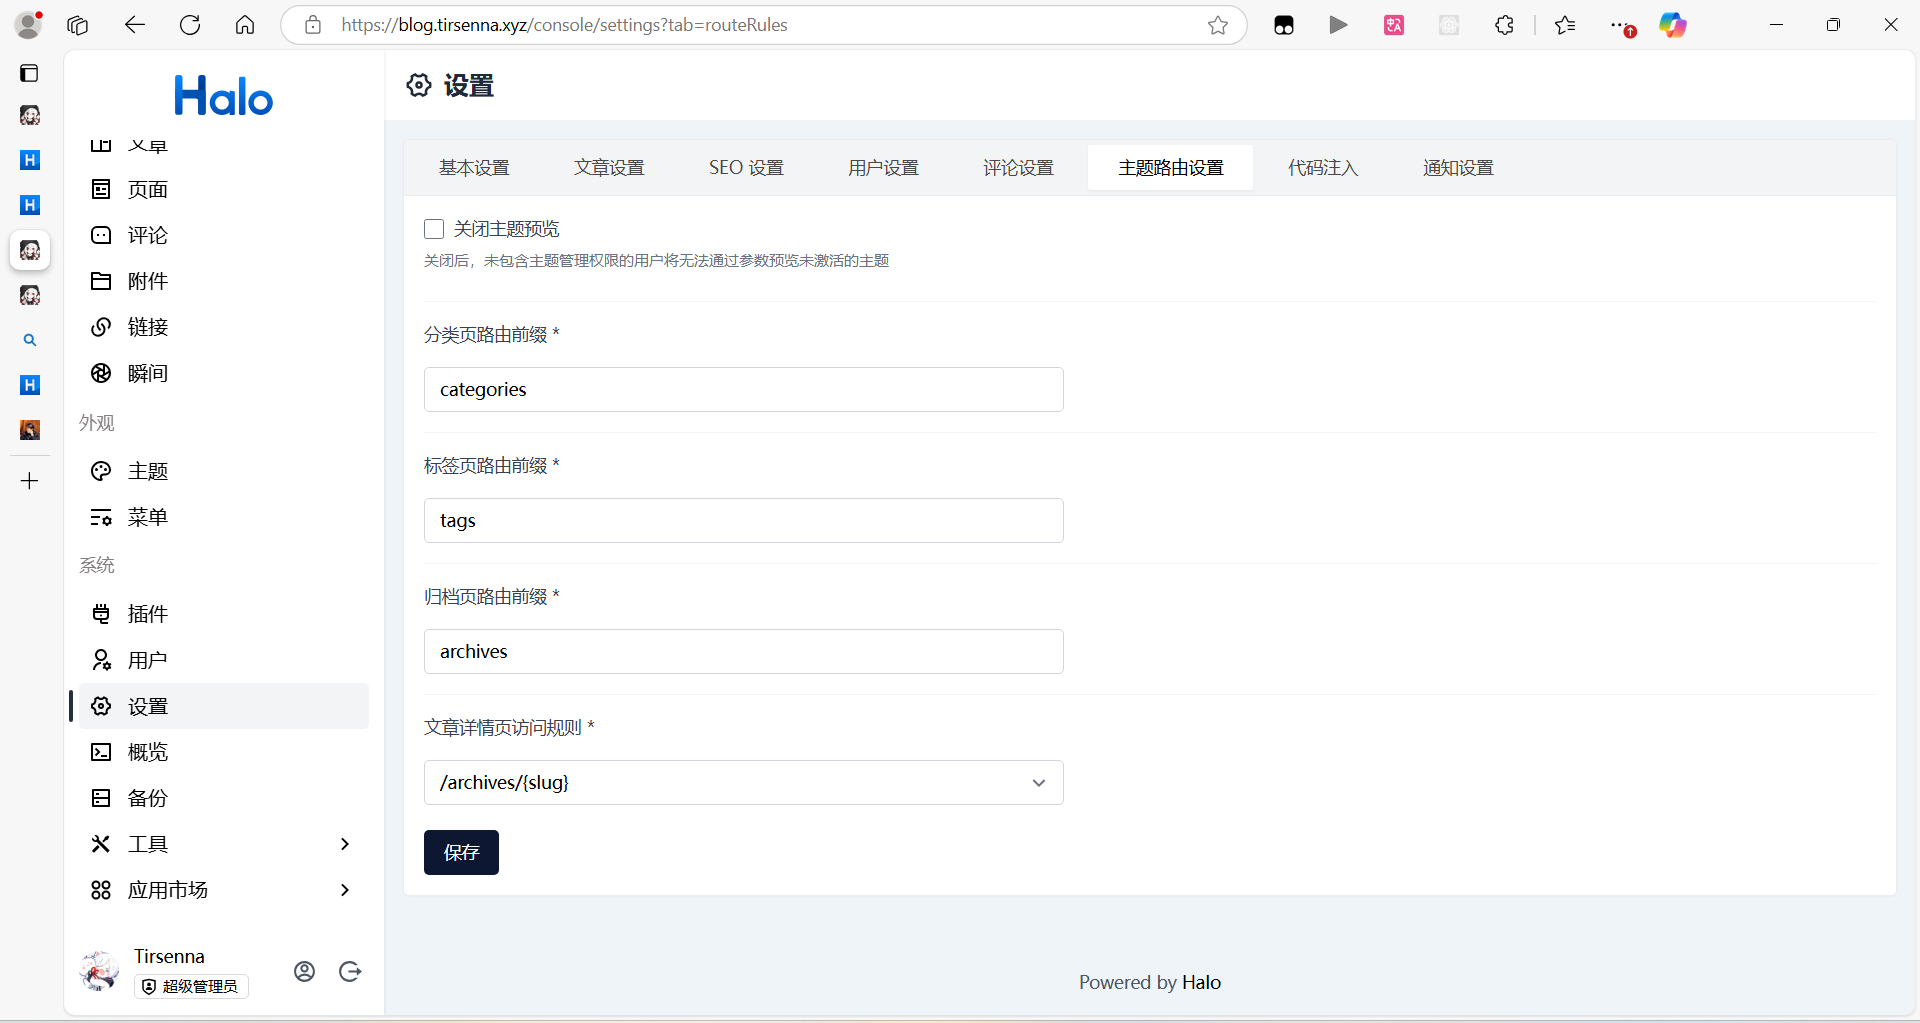
Task: Open the 文章详情页访问规则 dropdown
Action: click(x=743, y=782)
